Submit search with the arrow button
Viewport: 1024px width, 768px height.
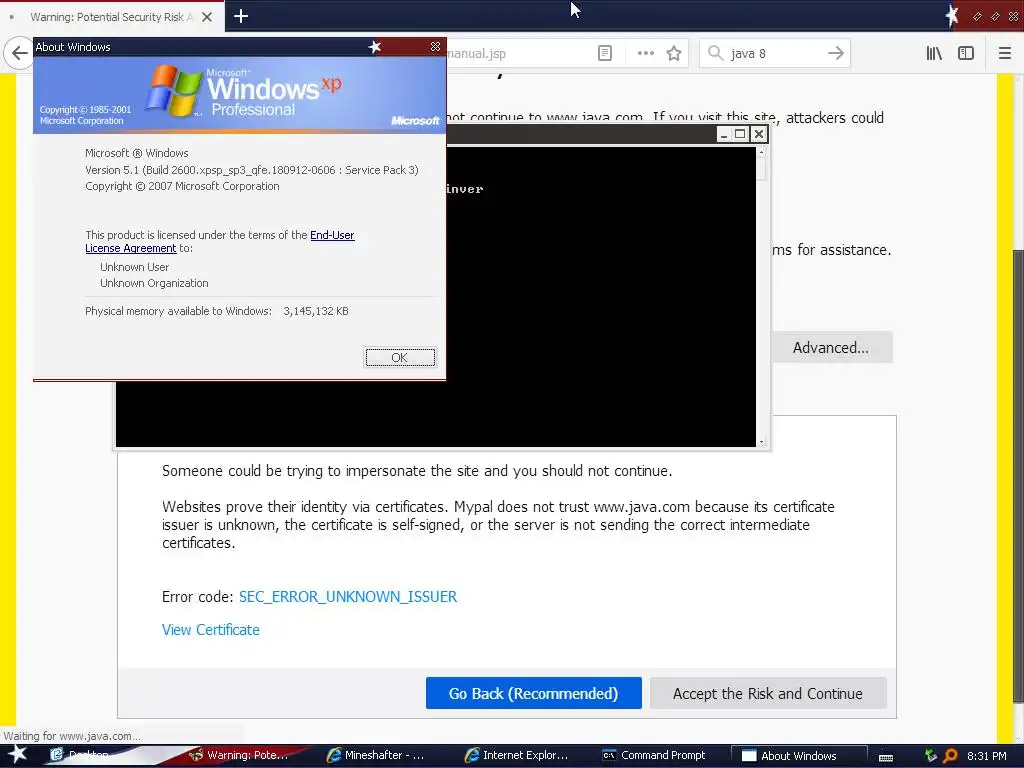(x=836, y=53)
